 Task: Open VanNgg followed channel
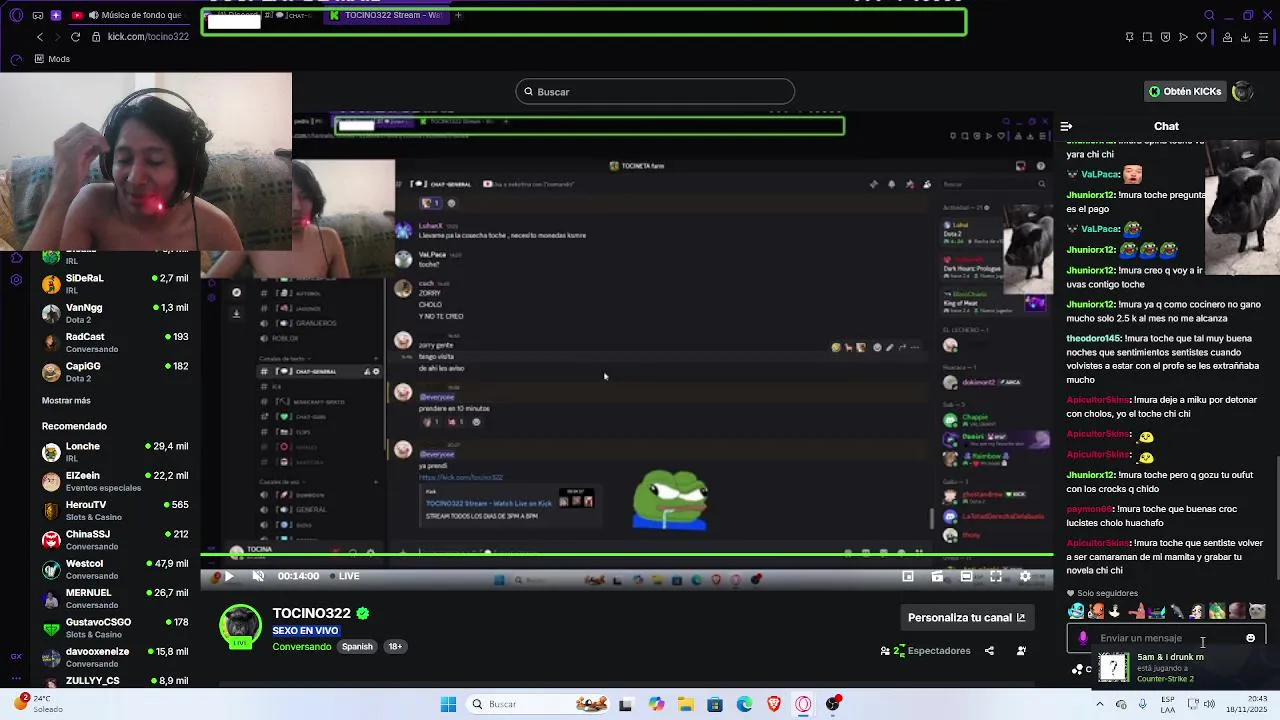click(115, 313)
